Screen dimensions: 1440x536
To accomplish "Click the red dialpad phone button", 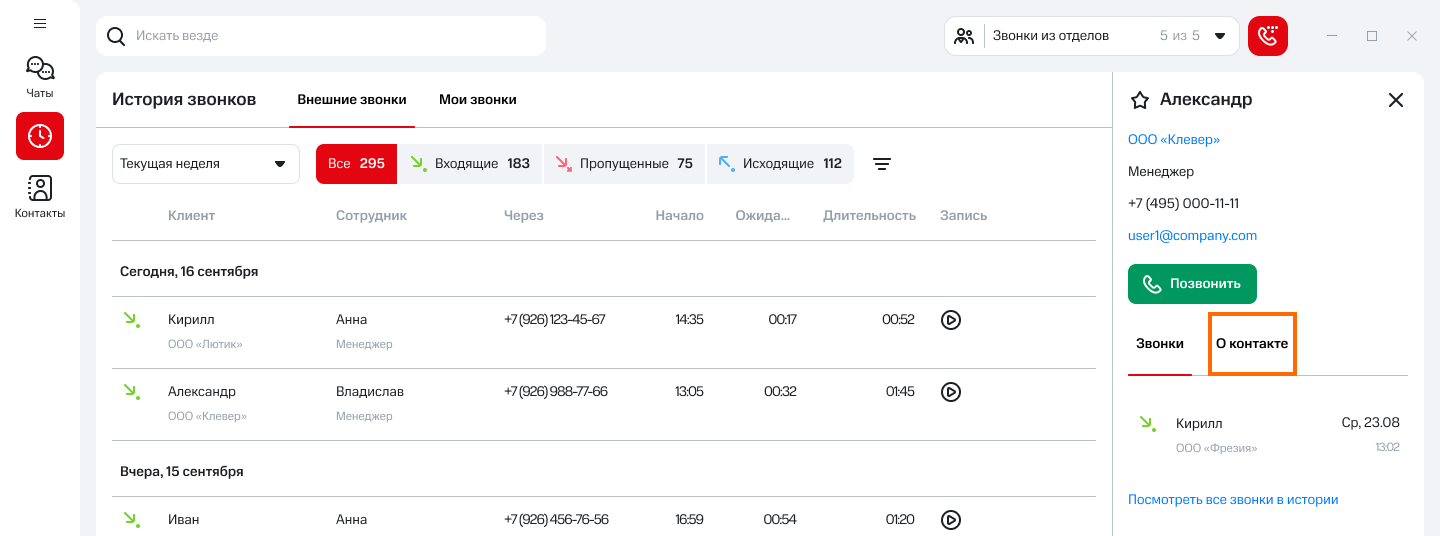I will click(1268, 36).
